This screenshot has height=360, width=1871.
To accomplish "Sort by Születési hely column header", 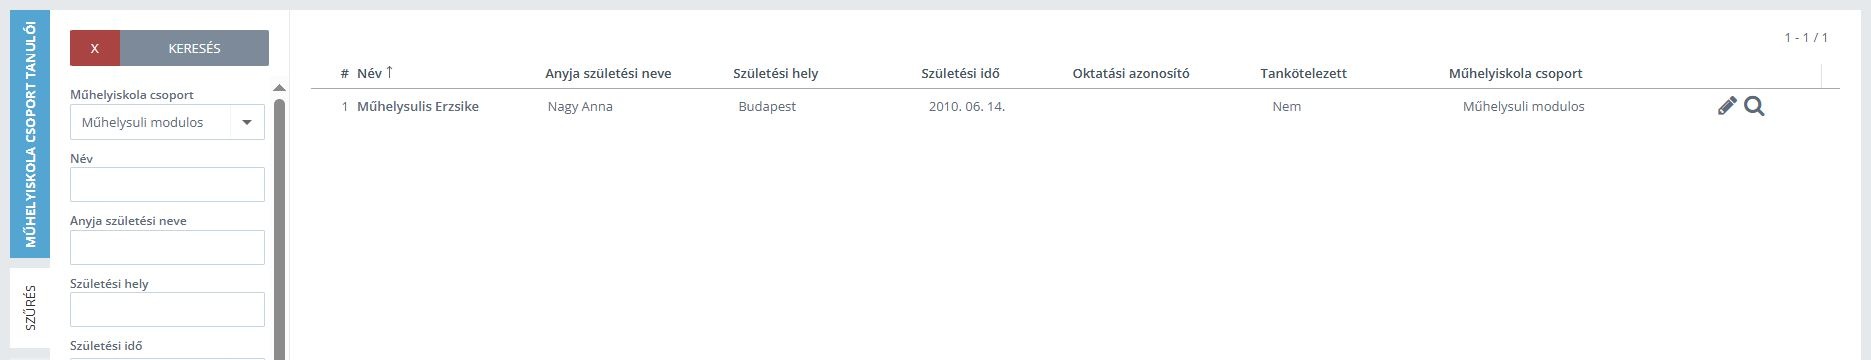I will (775, 73).
